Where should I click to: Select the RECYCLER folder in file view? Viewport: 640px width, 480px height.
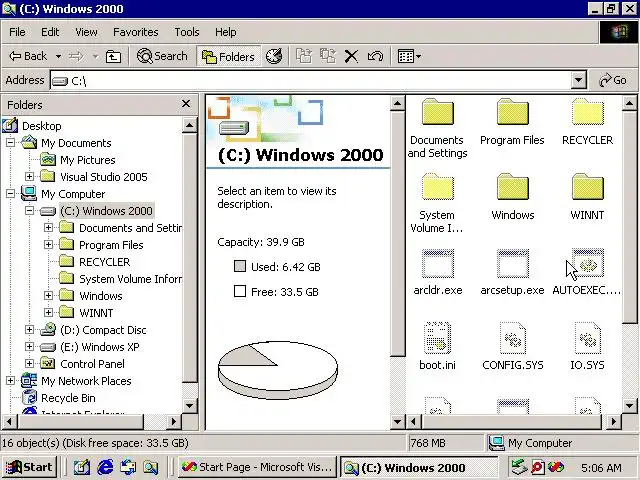[587, 112]
